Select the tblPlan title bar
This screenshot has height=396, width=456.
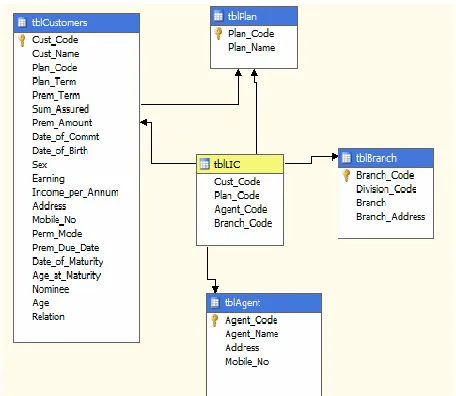pyautogui.click(x=254, y=16)
